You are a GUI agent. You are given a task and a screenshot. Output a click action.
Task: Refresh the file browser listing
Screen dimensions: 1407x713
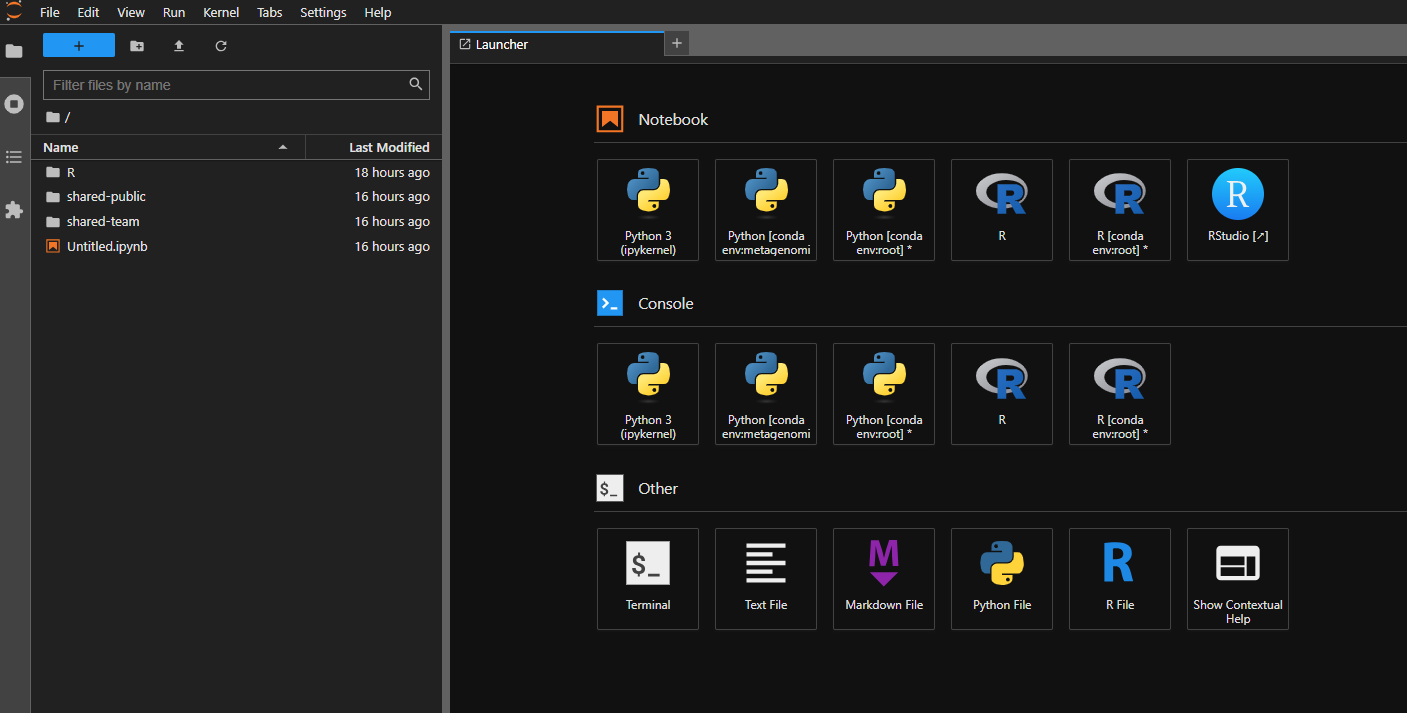pos(220,45)
